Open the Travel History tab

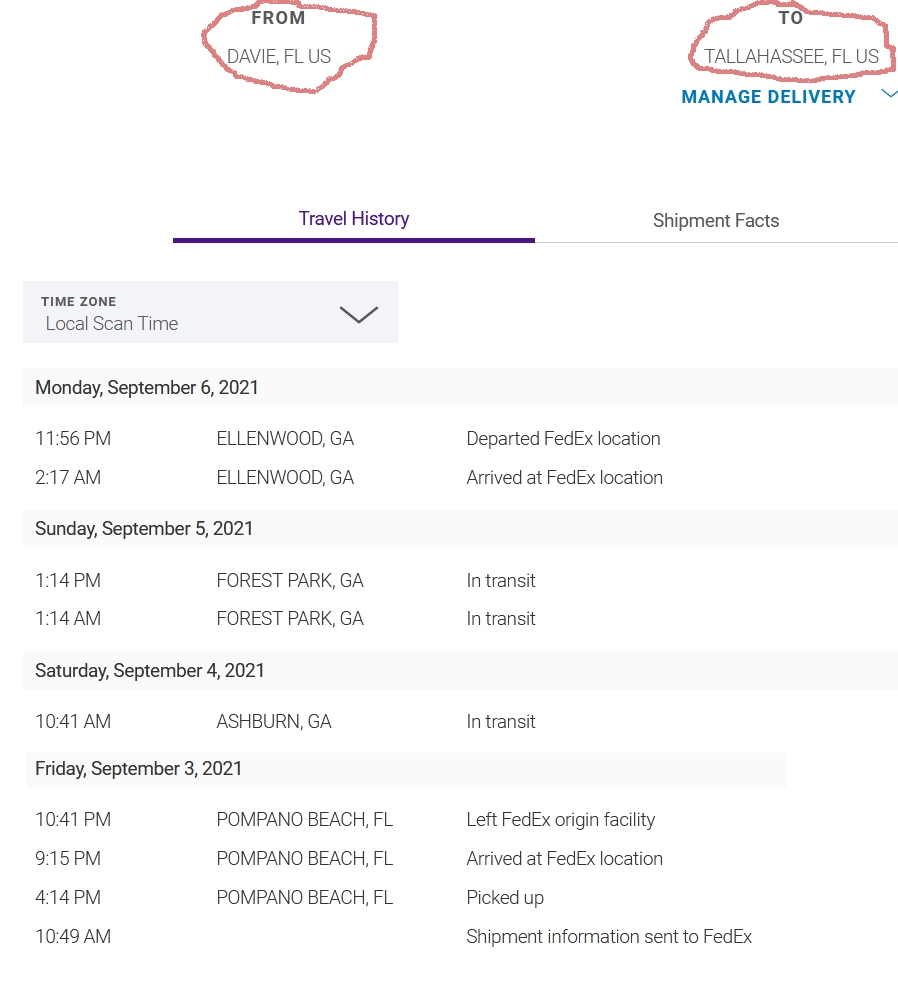pyautogui.click(x=353, y=219)
